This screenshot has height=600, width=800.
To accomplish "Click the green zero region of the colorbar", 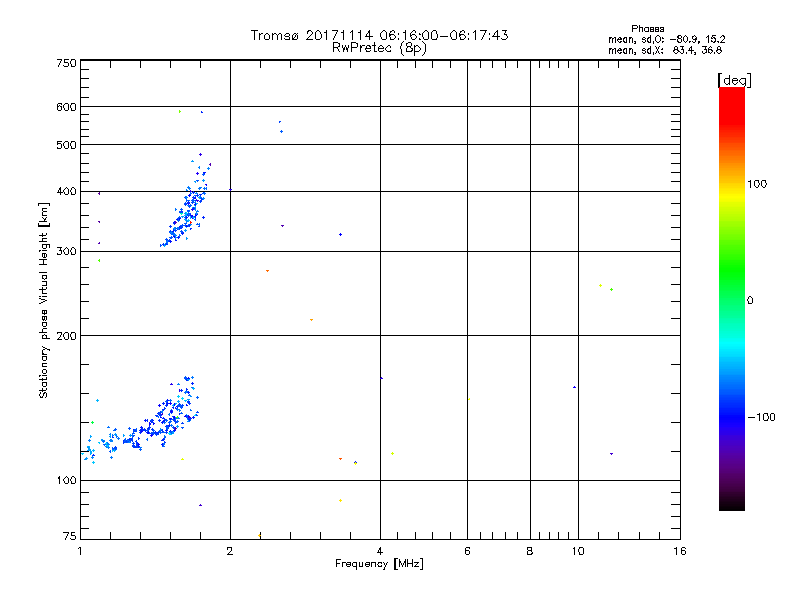I will point(732,300).
